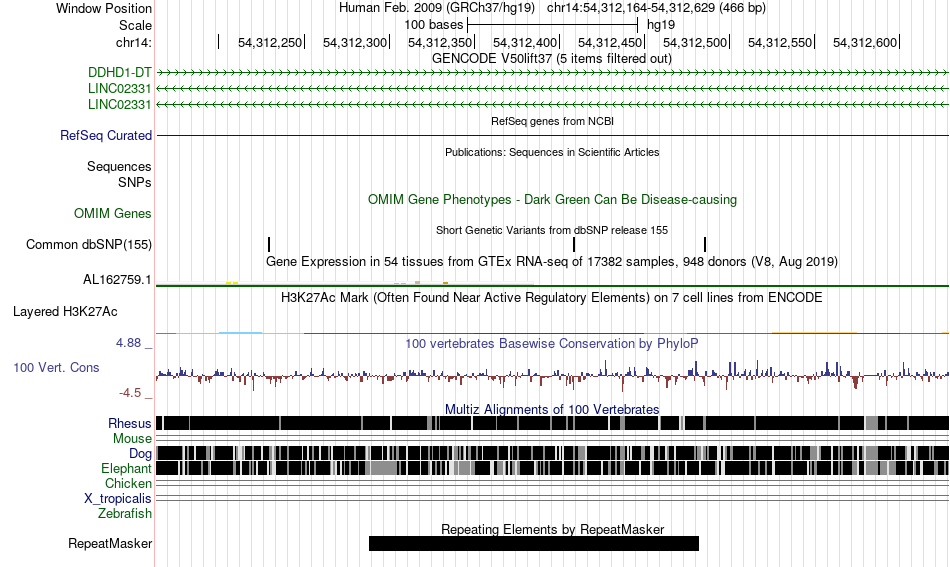Click the 54,312,350 ruler position

coord(440,42)
